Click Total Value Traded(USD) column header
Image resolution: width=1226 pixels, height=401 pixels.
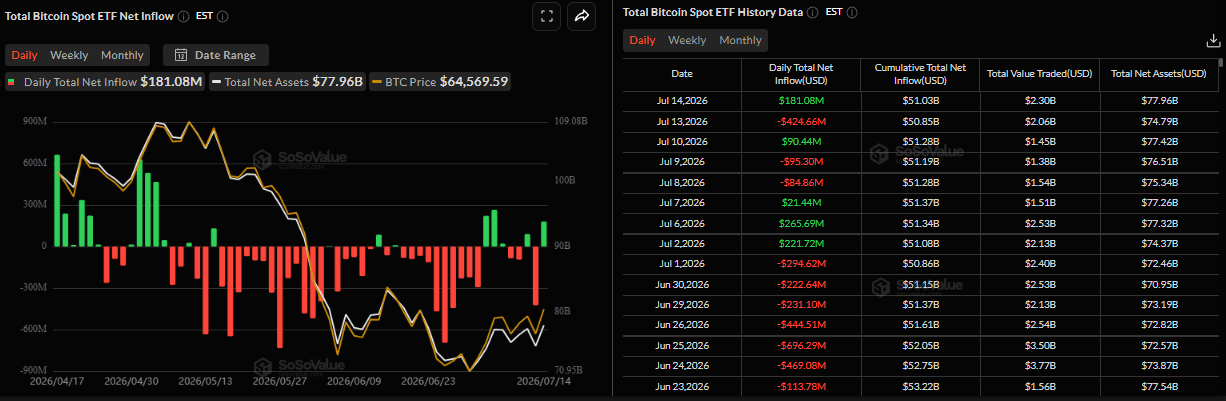click(1038, 74)
